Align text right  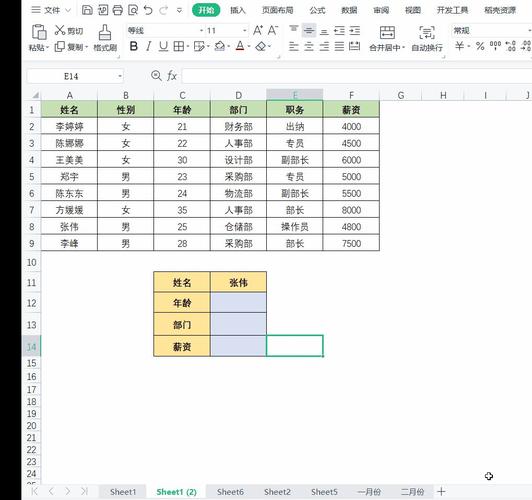[x=324, y=46]
